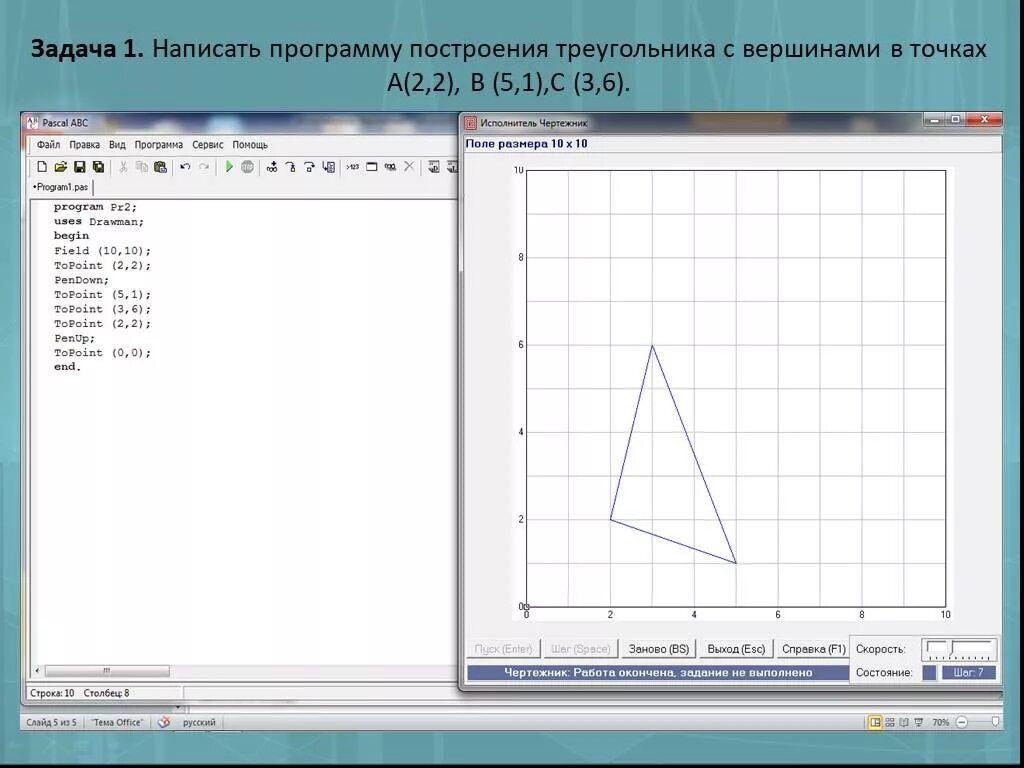Open the Сервис menu
Screen dimensions: 1024x768
[x=208, y=145]
